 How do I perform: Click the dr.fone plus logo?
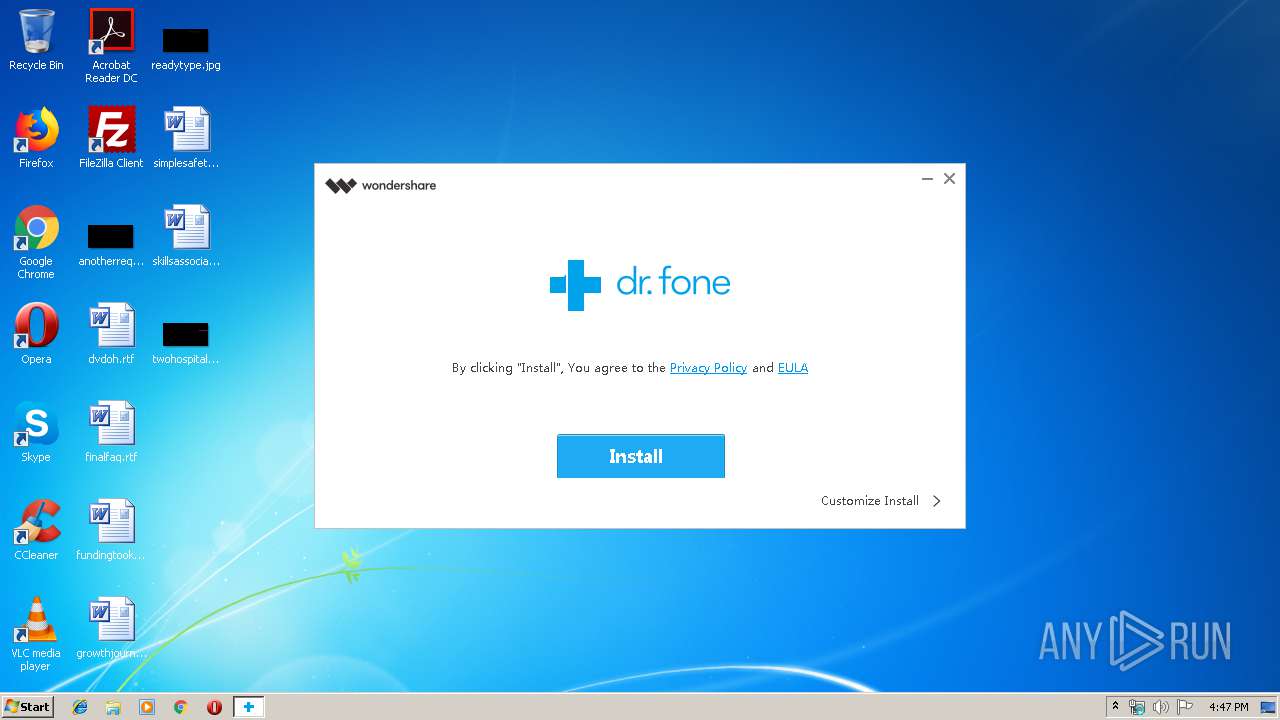point(575,285)
